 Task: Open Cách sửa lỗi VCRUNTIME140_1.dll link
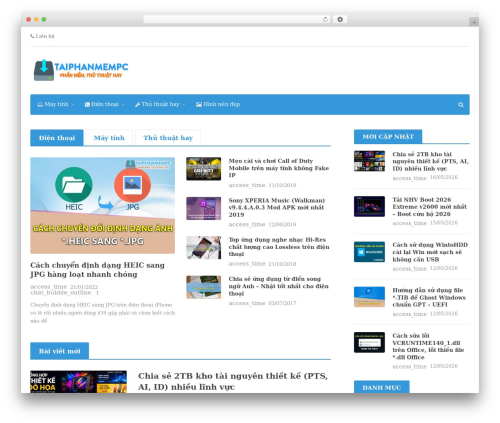[x=428, y=346]
